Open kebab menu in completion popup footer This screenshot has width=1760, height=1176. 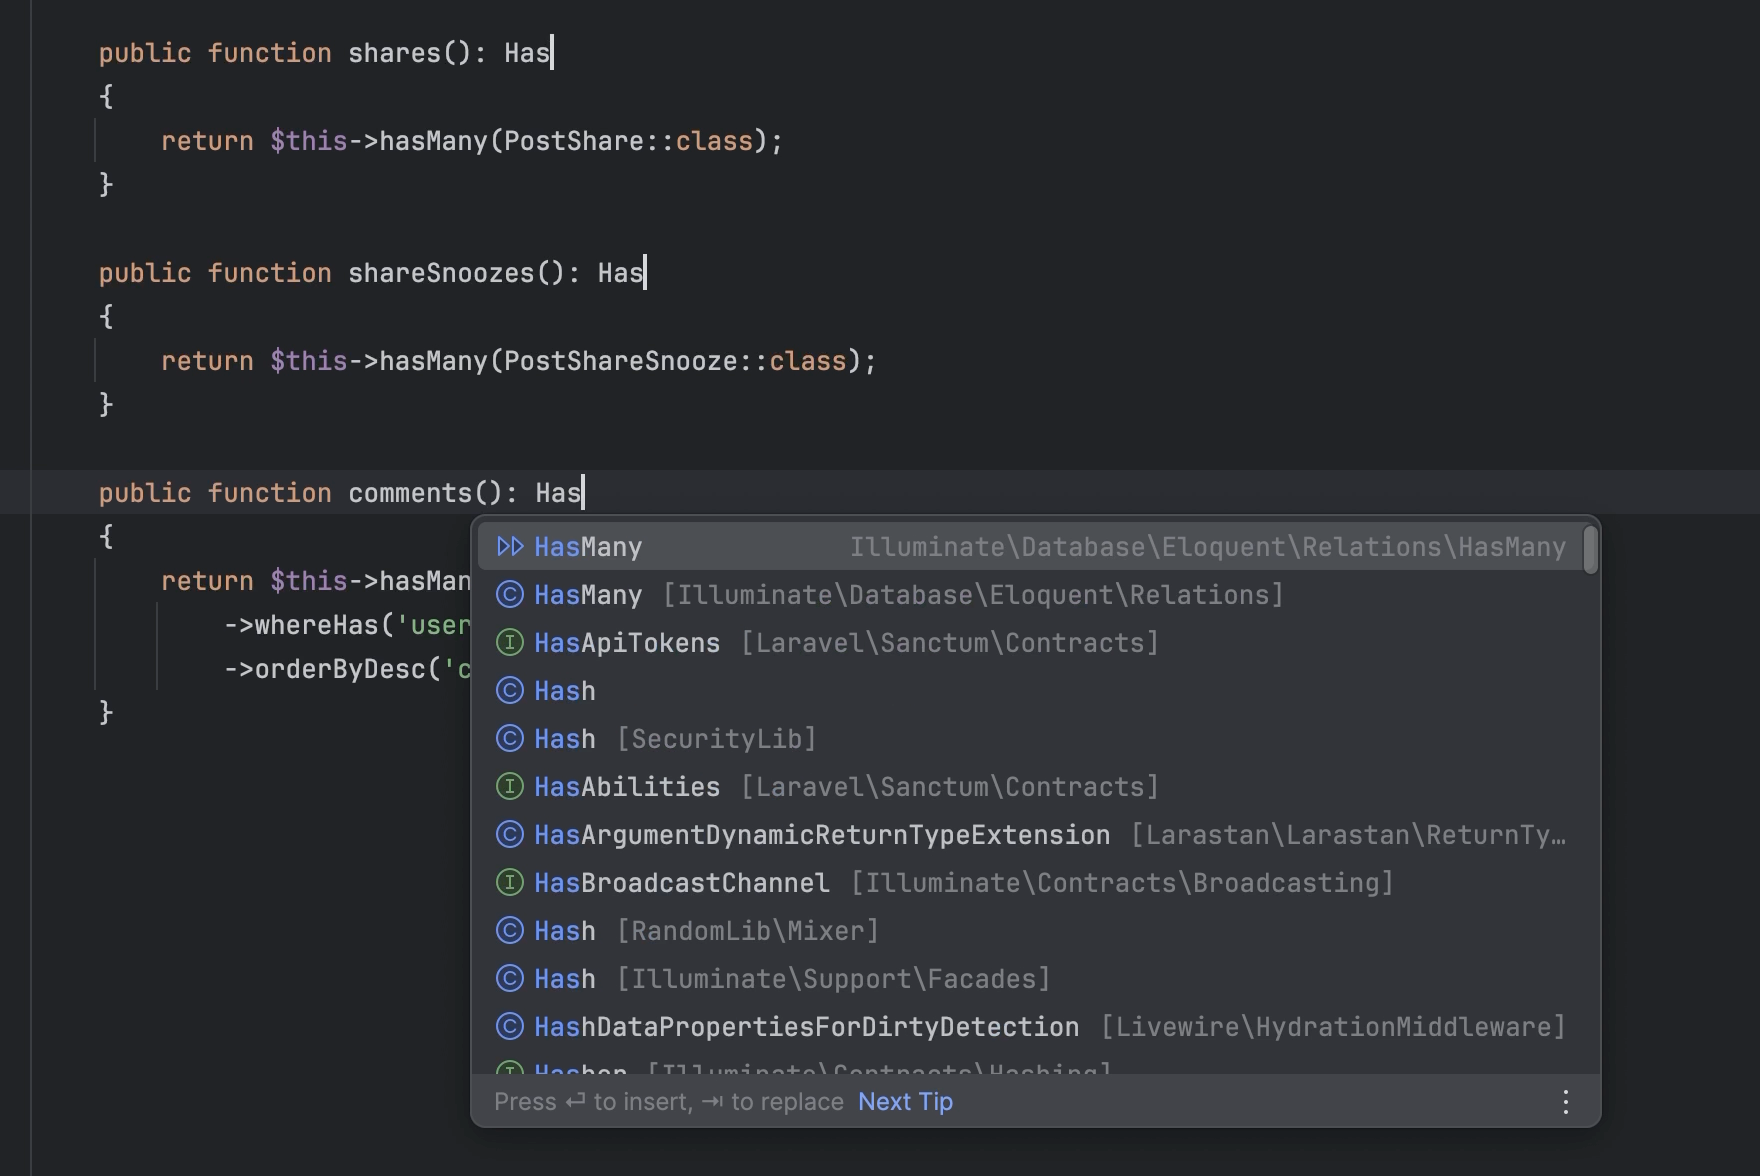click(x=1565, y=1101)
